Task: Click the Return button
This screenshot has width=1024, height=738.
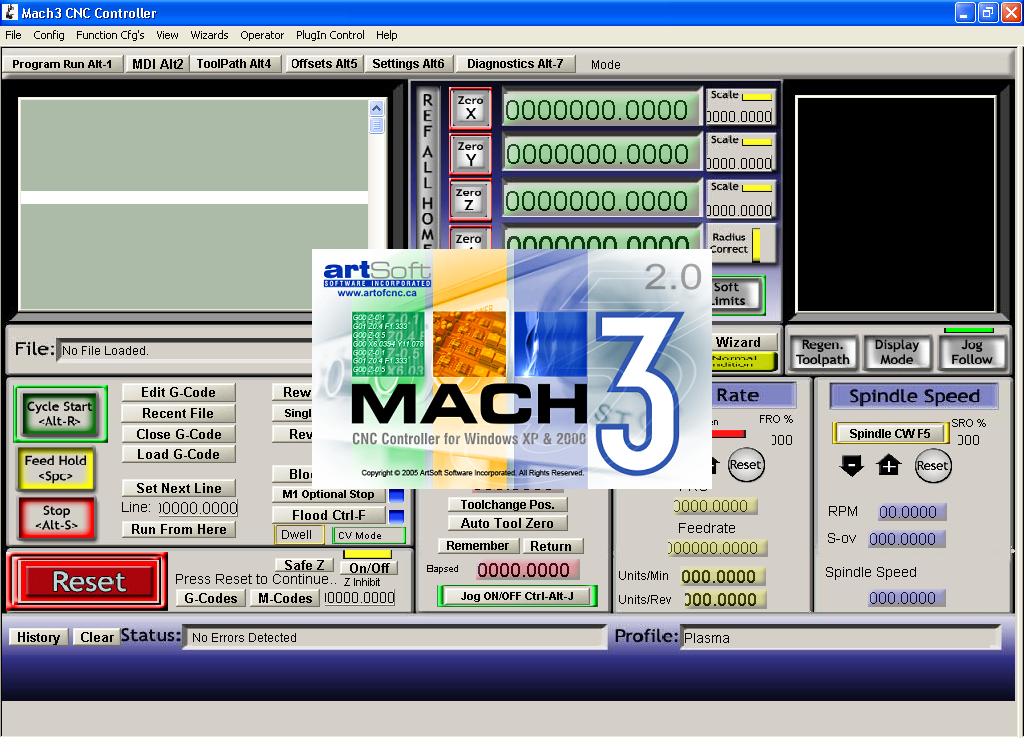Action: 551,546
